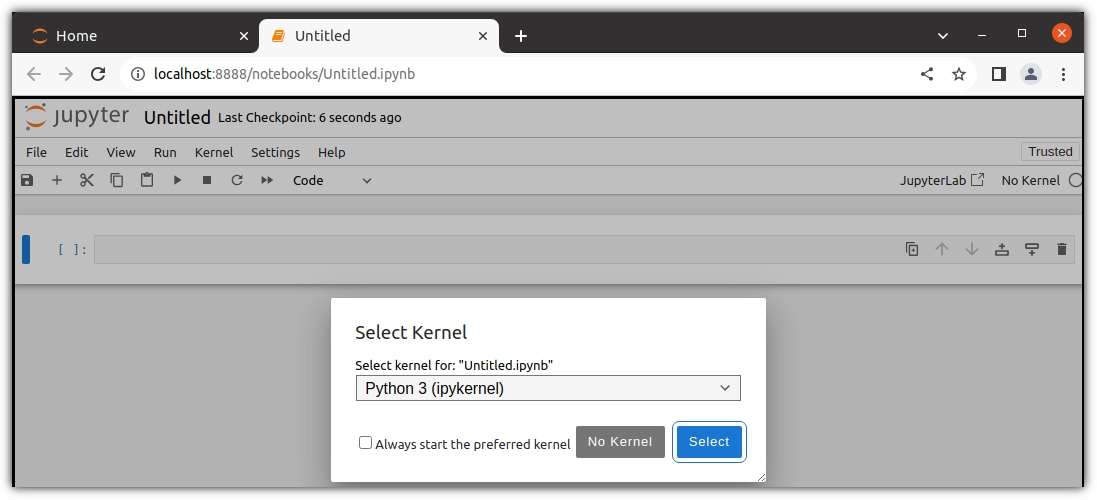The width and height of the screenshot is (1097, 500).
Task: Click the dialog resize handle corner
Action: [761, 477]
